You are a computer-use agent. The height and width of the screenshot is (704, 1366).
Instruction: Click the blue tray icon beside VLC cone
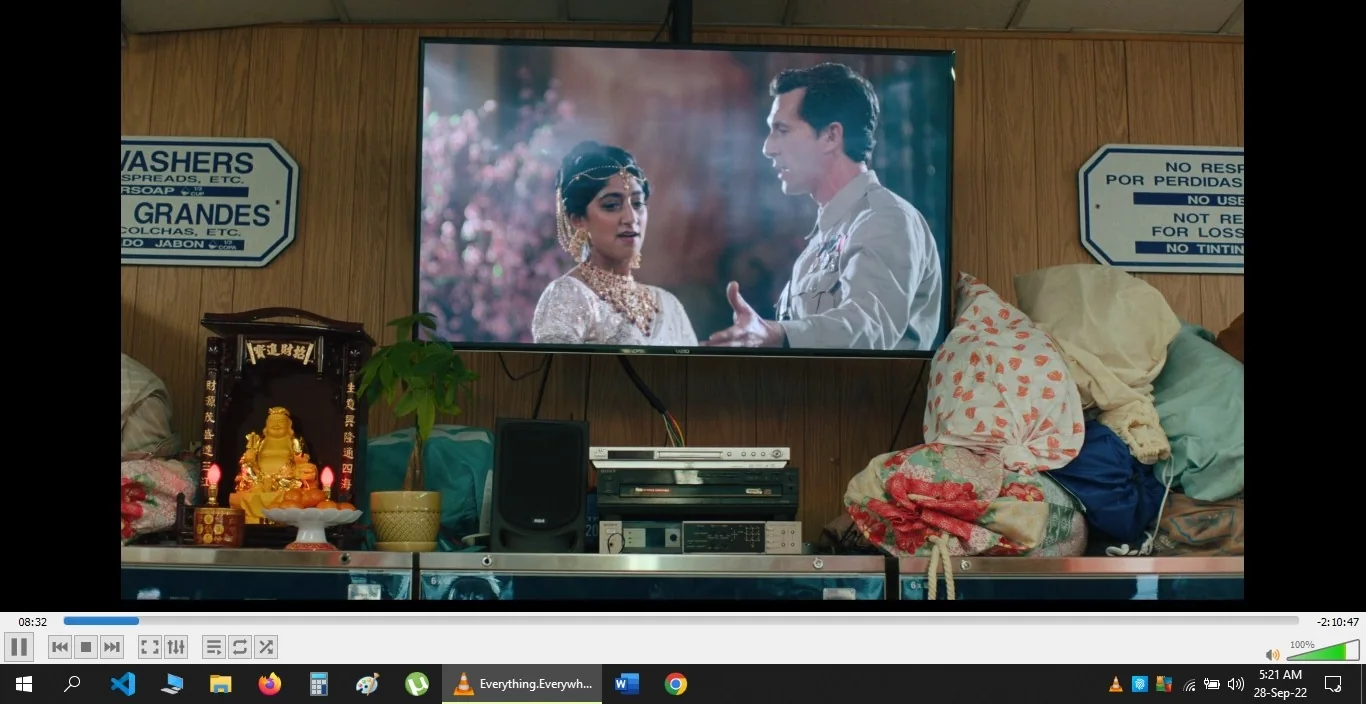1140,685
